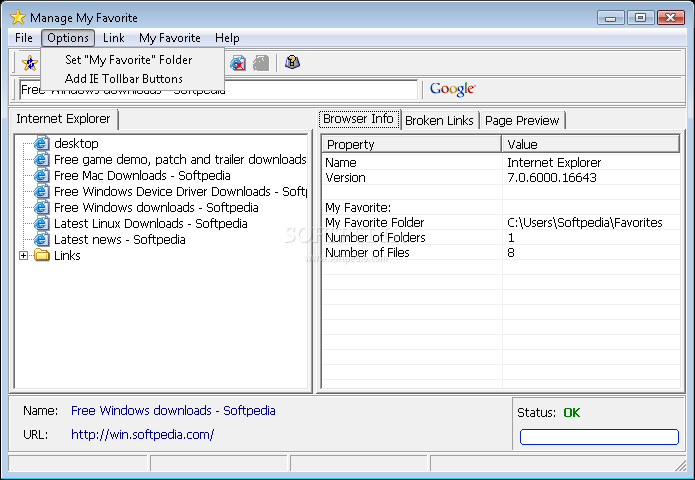Expand the Links folder node
This screenshot has height=480, width=695.
(x=23, y=255)
